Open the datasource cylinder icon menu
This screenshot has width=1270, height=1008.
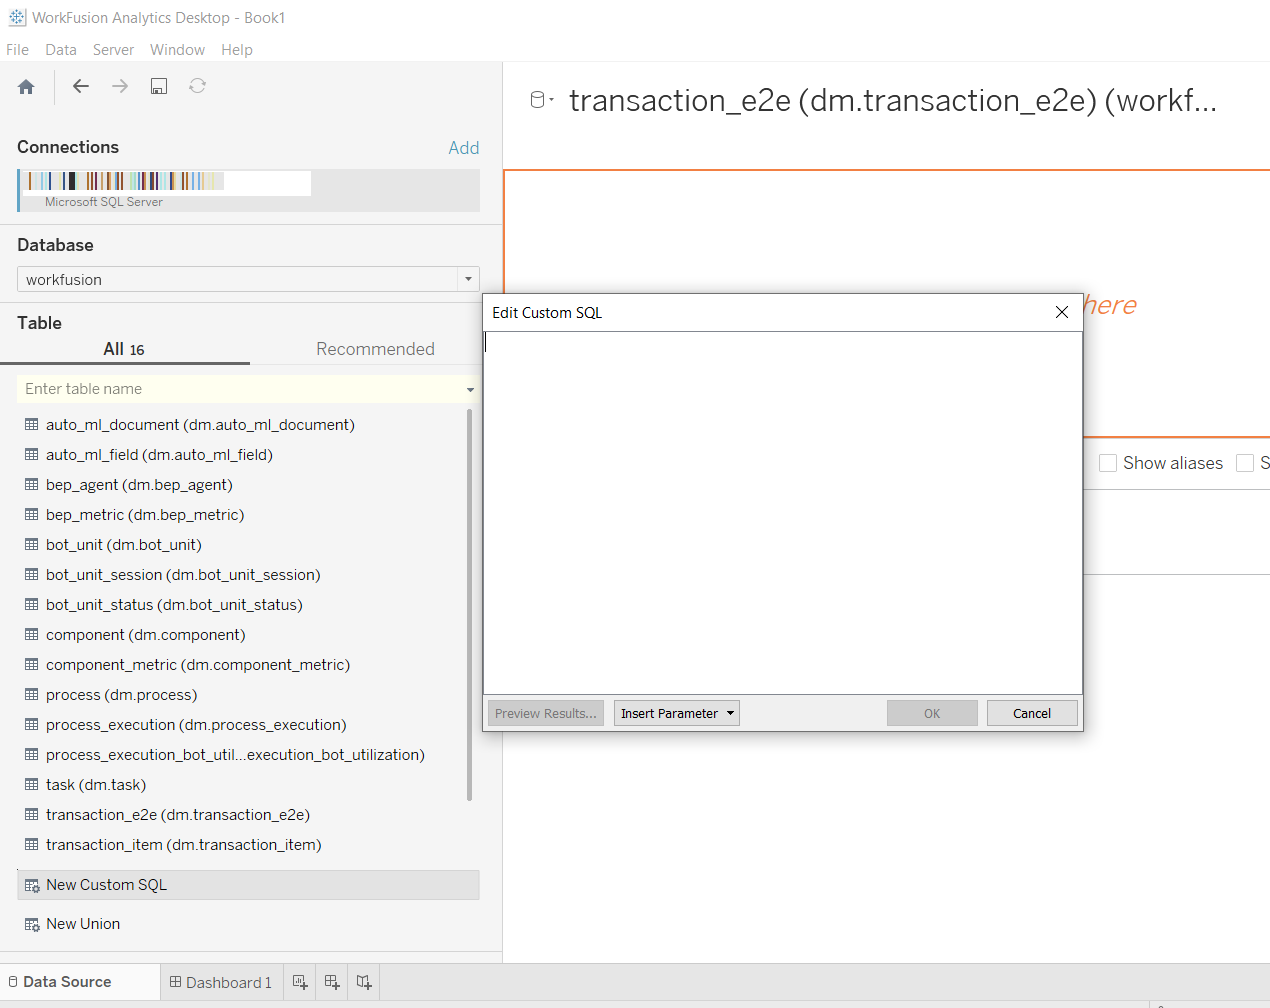tap(541, 99)
